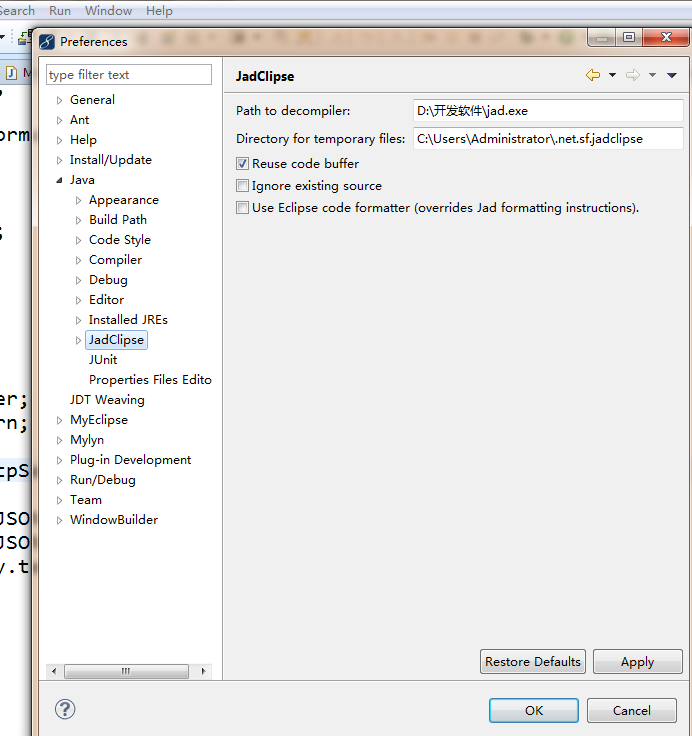Enable Ignore existing source checkbox

pos(242,186)
